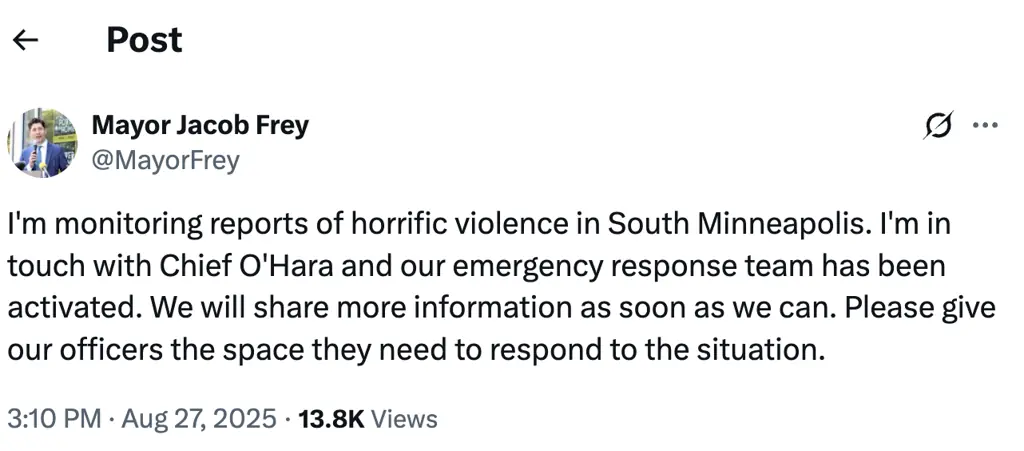This screenshot has height=451, width=1024.
Task: Click the "Views" label
Action: tap(404, 418)
